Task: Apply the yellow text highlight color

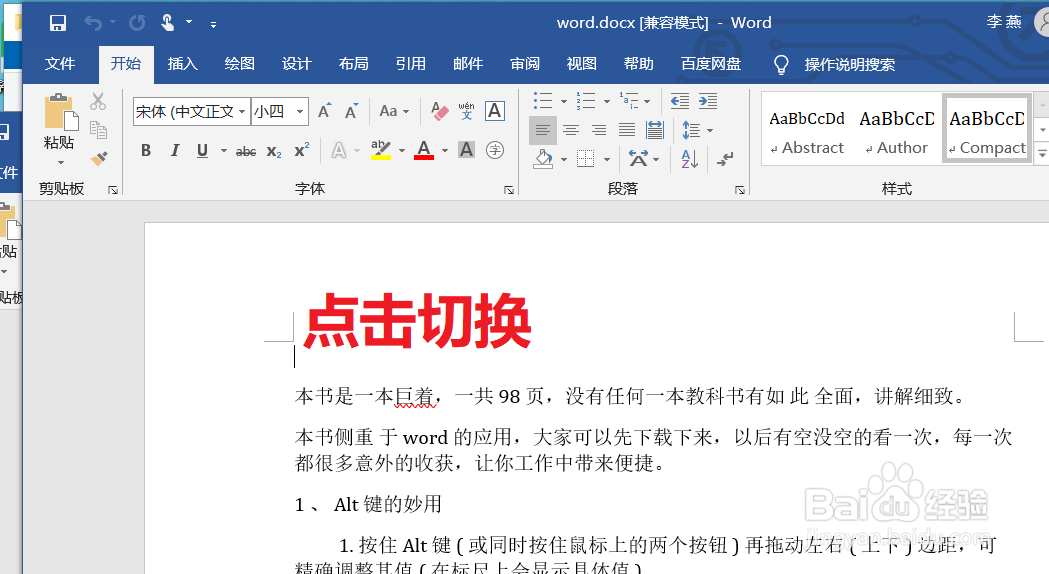Action: (381, 150)
